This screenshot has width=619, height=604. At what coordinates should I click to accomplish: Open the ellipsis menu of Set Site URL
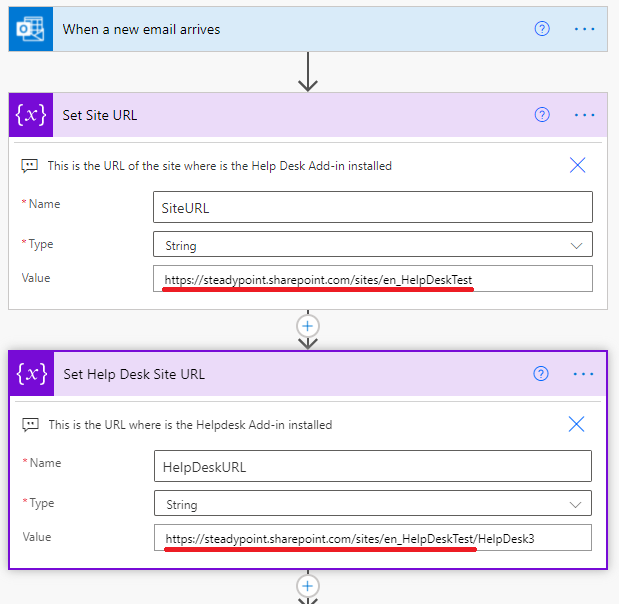[584, 115]
